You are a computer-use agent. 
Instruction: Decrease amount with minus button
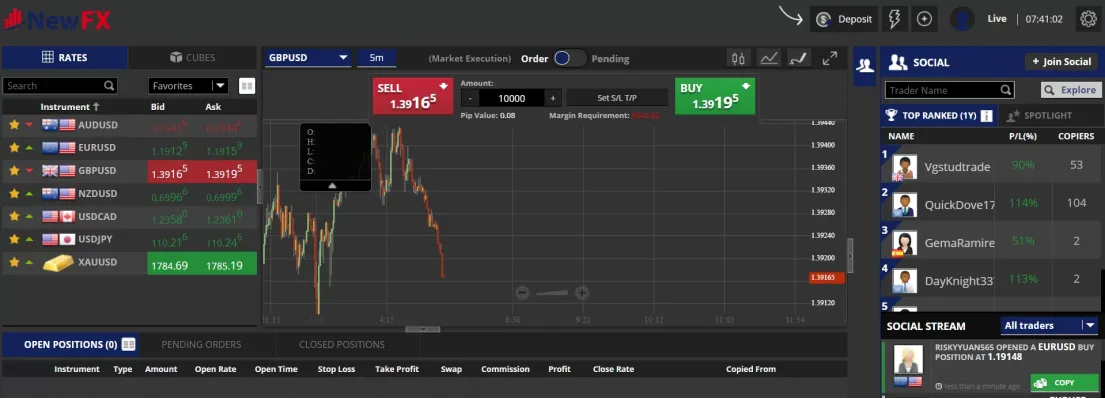click(471, 99)
